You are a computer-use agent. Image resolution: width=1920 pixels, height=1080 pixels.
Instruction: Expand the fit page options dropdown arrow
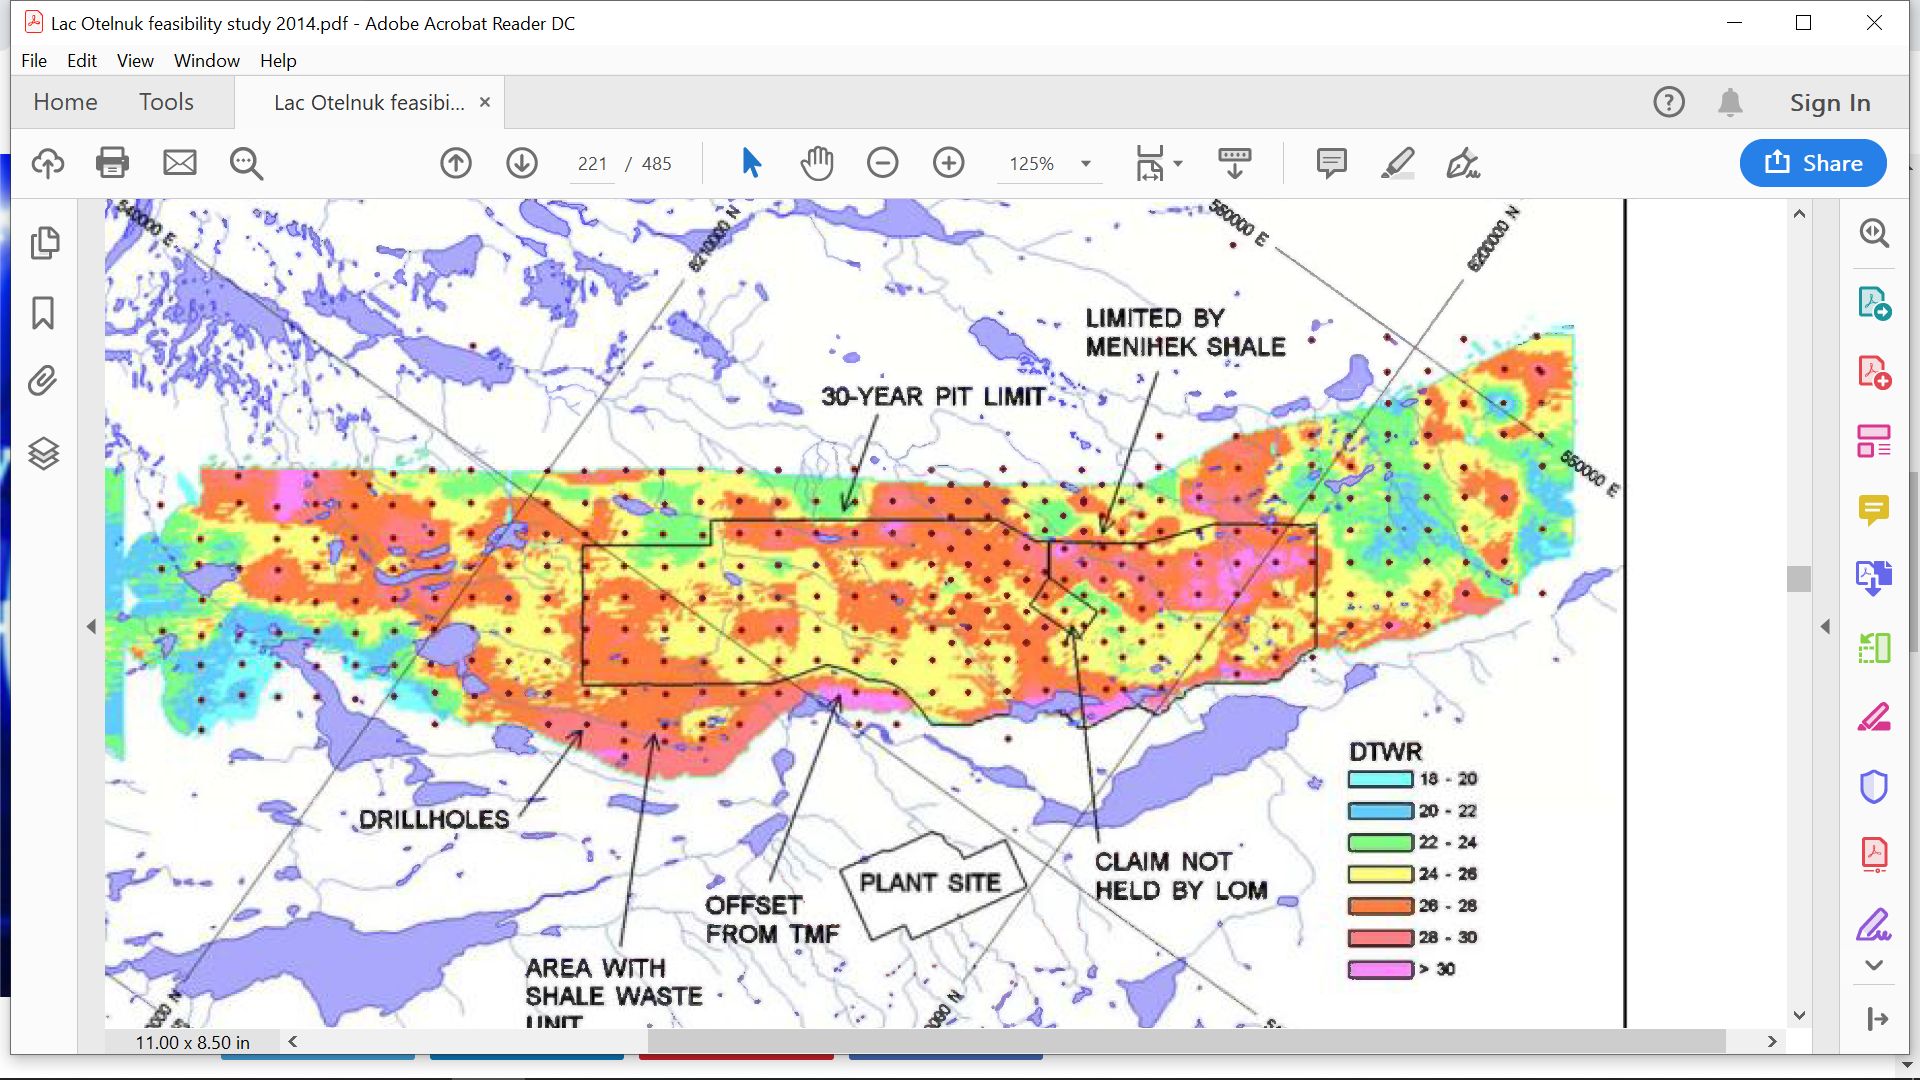click(x=1178, y=163)
